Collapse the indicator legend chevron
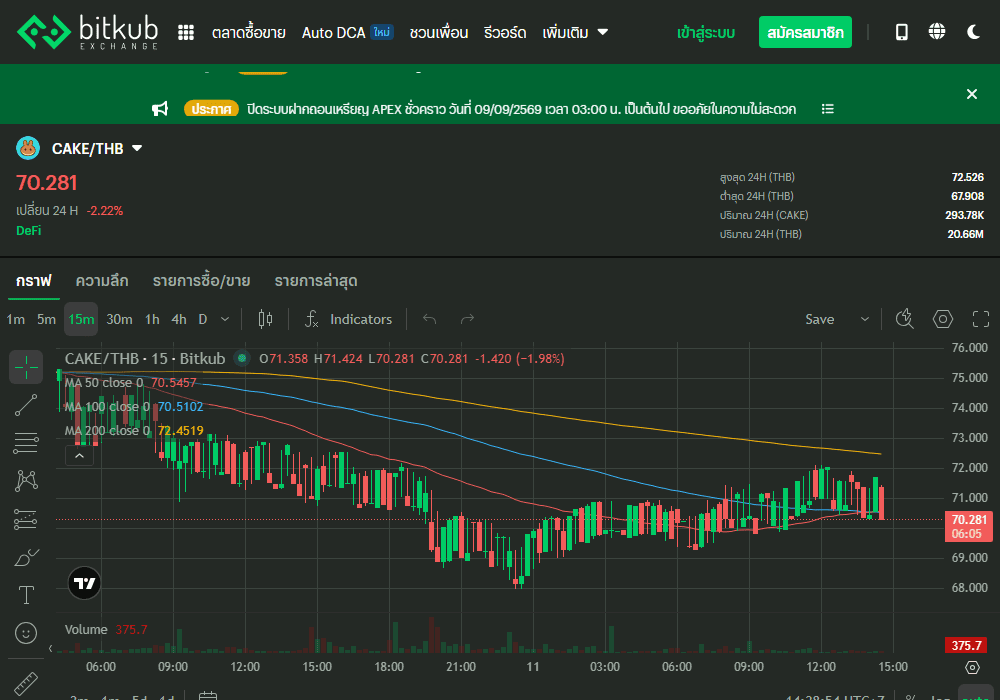 tap(80, 456)
